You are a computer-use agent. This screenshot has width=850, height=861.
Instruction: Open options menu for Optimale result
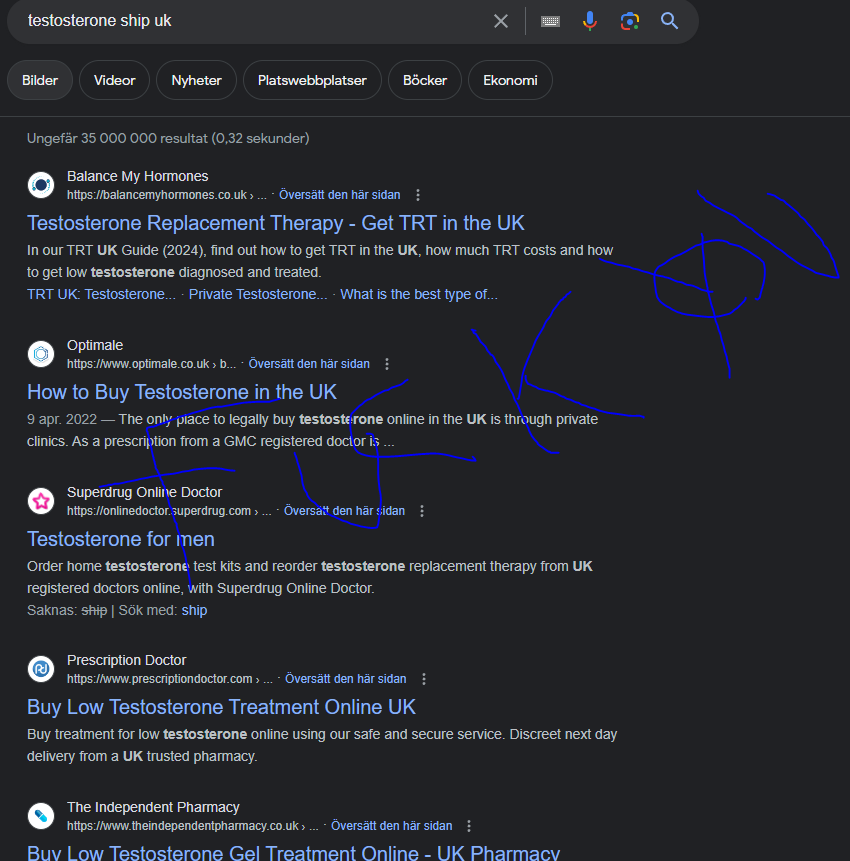387,364
